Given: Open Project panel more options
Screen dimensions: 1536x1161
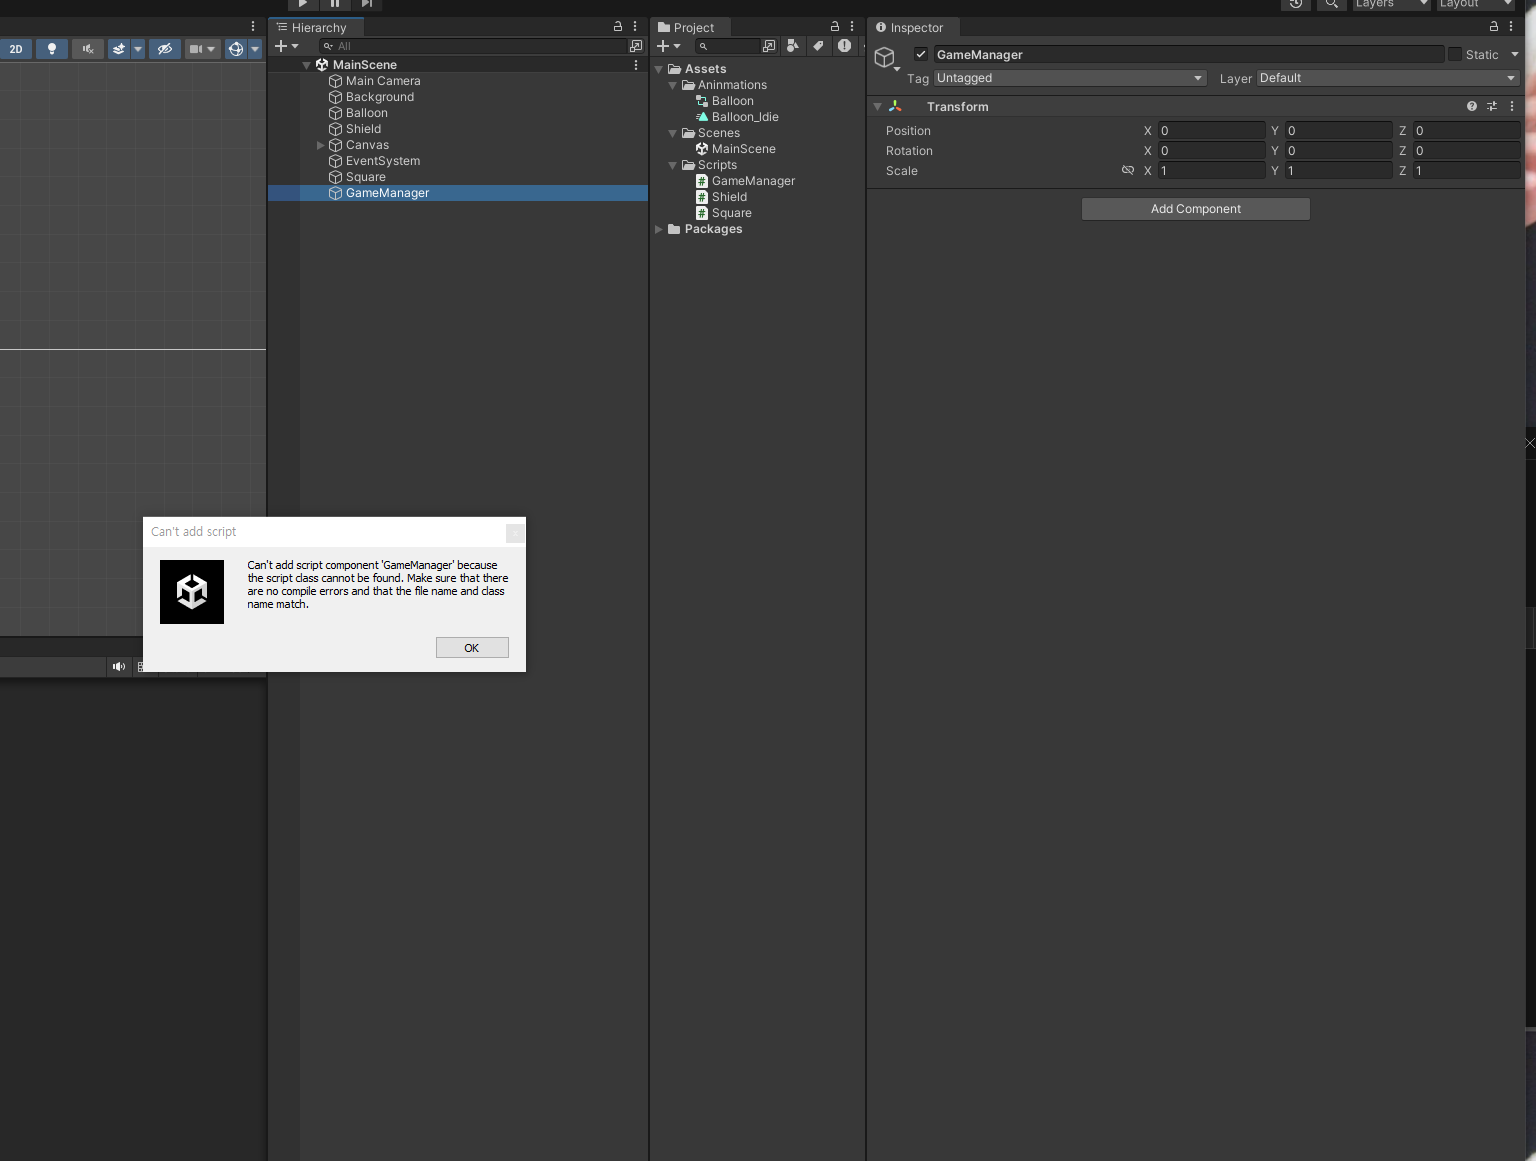Looking at the screenshot, I should [852, 27].
